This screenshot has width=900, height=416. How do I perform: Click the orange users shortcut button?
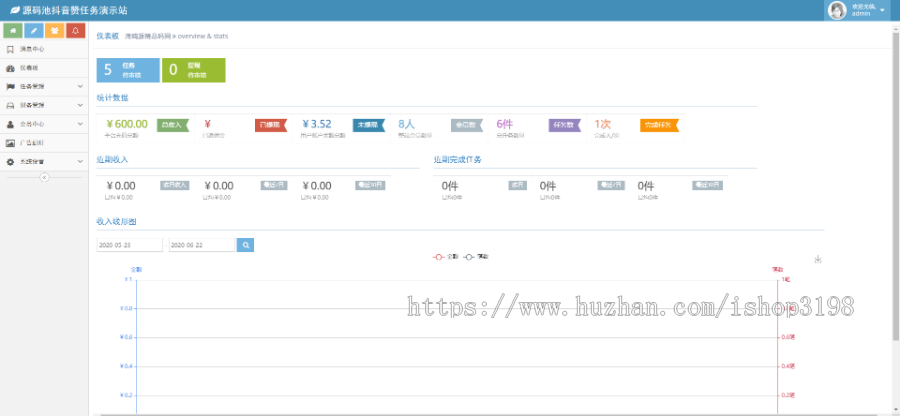pos(55,30)
